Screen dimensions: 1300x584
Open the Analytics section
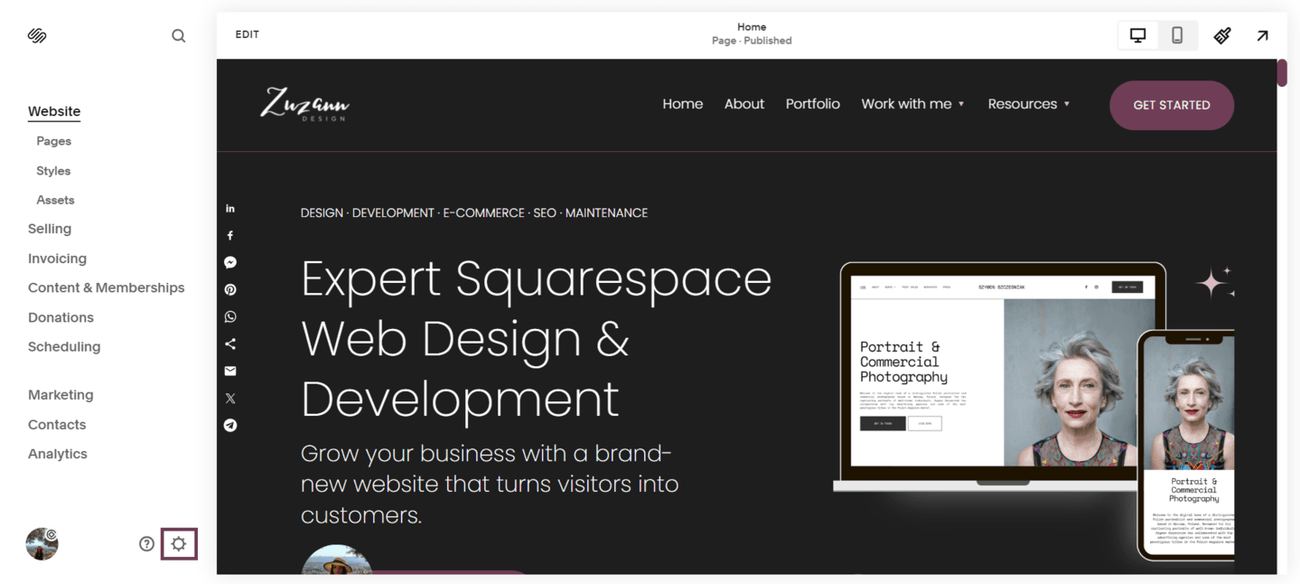pos(57,453)
